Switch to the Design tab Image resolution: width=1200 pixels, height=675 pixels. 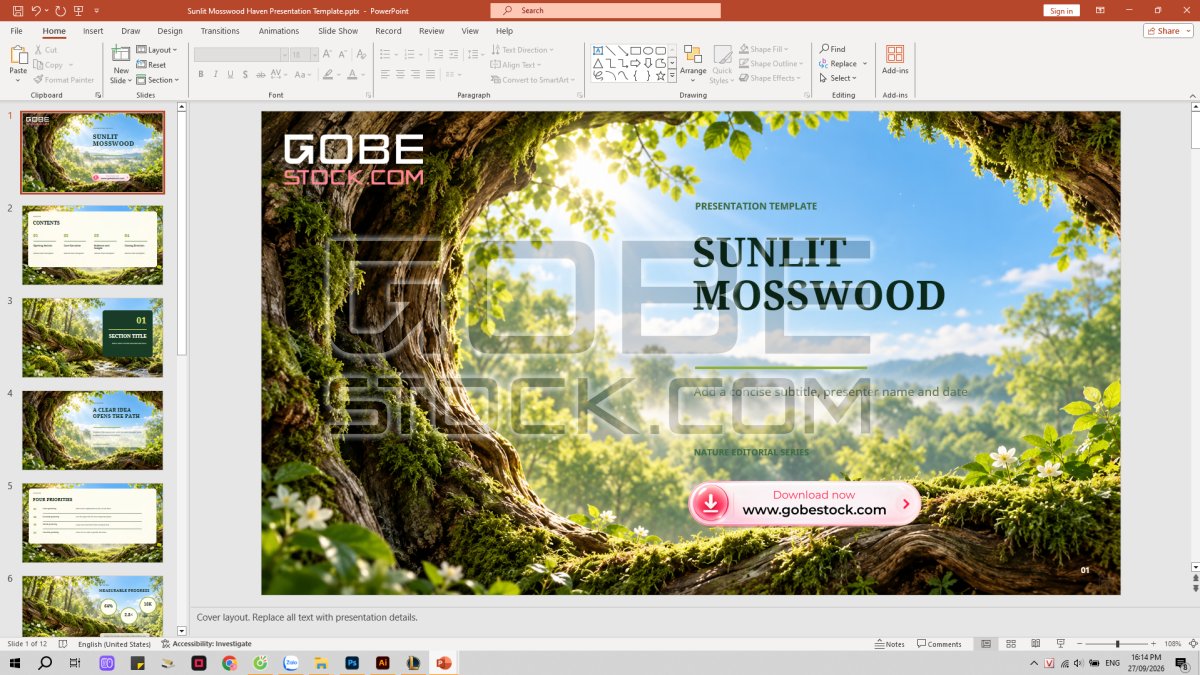170,31
